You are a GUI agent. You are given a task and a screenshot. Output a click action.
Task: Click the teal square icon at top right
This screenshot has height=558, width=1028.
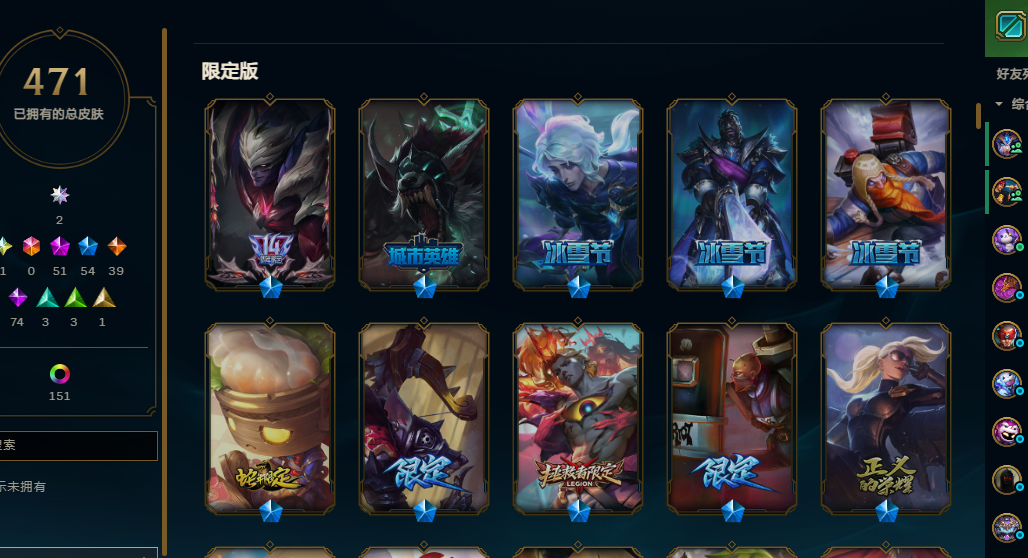click(1010, 26)
